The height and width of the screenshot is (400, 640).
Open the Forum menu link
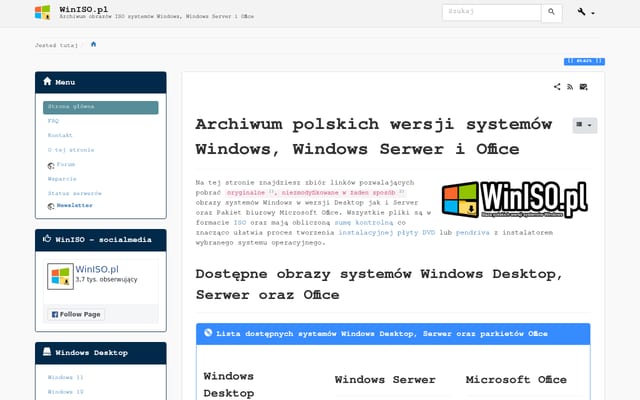[x=66, y=164]
